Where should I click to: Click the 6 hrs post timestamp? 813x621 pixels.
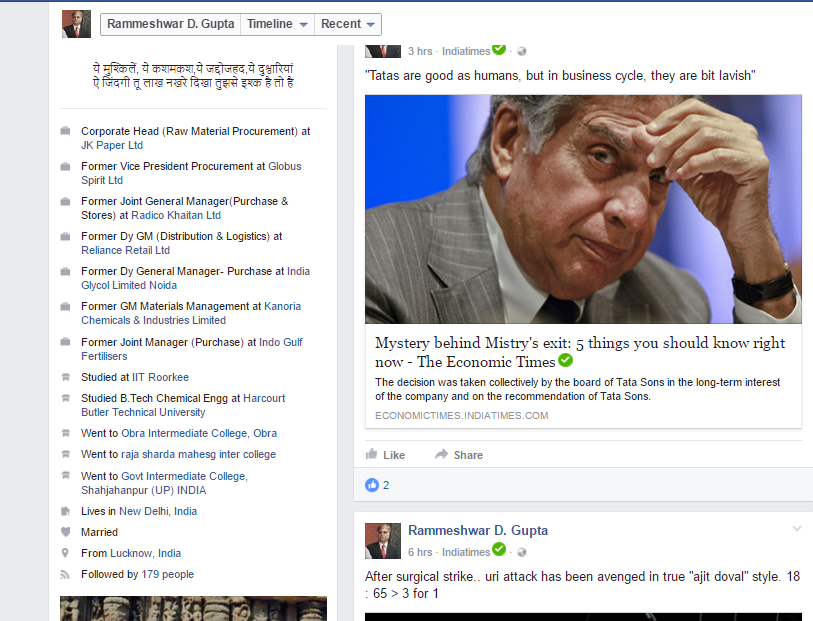420,553
